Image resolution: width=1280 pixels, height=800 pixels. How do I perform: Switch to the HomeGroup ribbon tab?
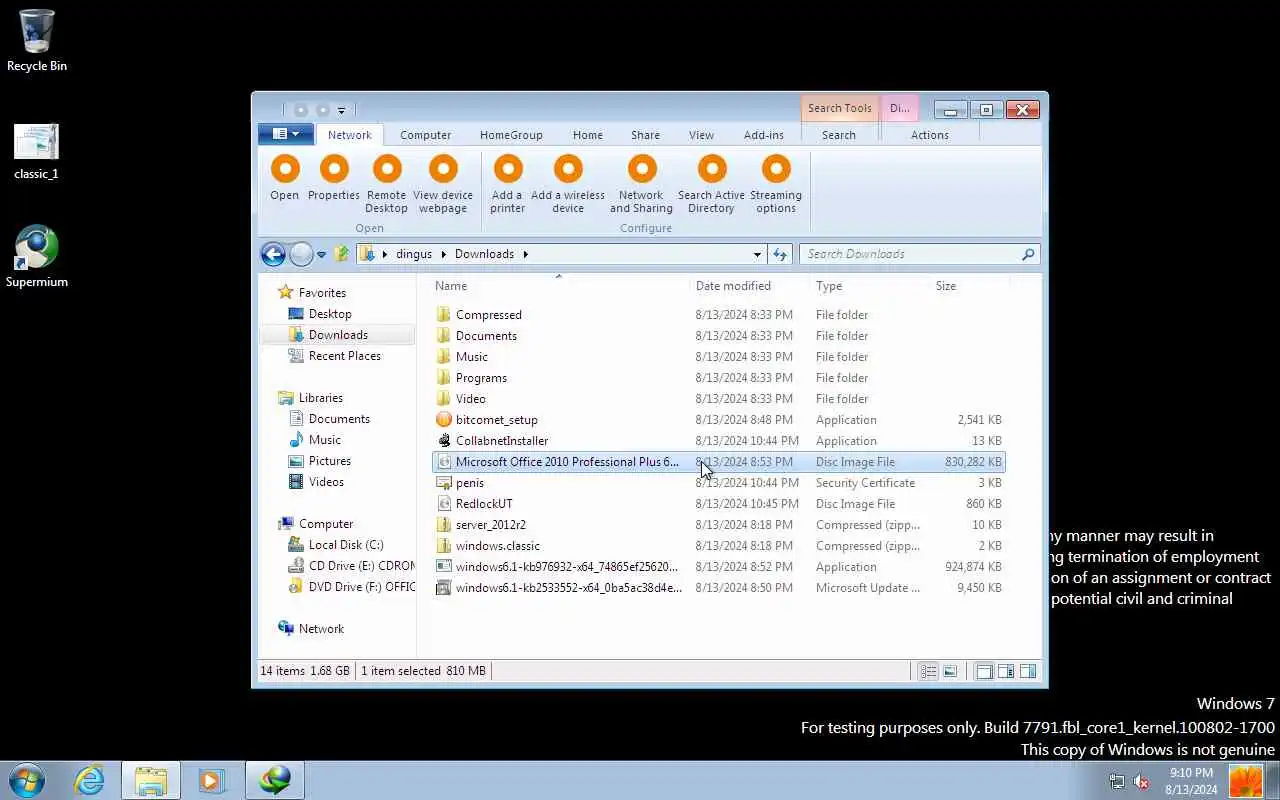511,135
